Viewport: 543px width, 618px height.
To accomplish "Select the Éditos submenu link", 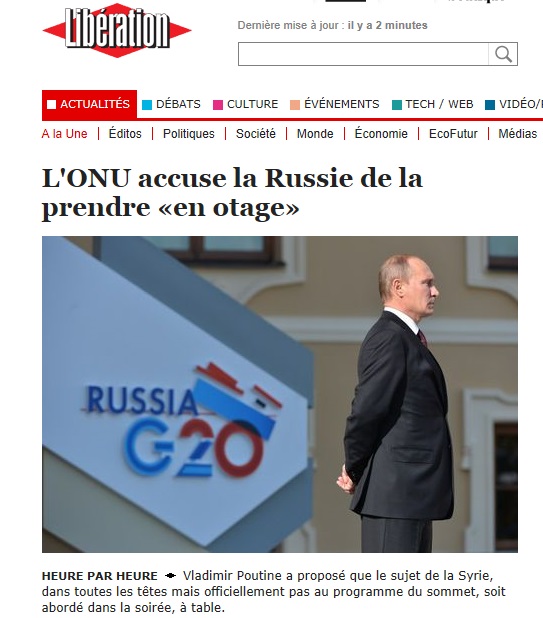I will pyautogui.click(x=125, y=134).
